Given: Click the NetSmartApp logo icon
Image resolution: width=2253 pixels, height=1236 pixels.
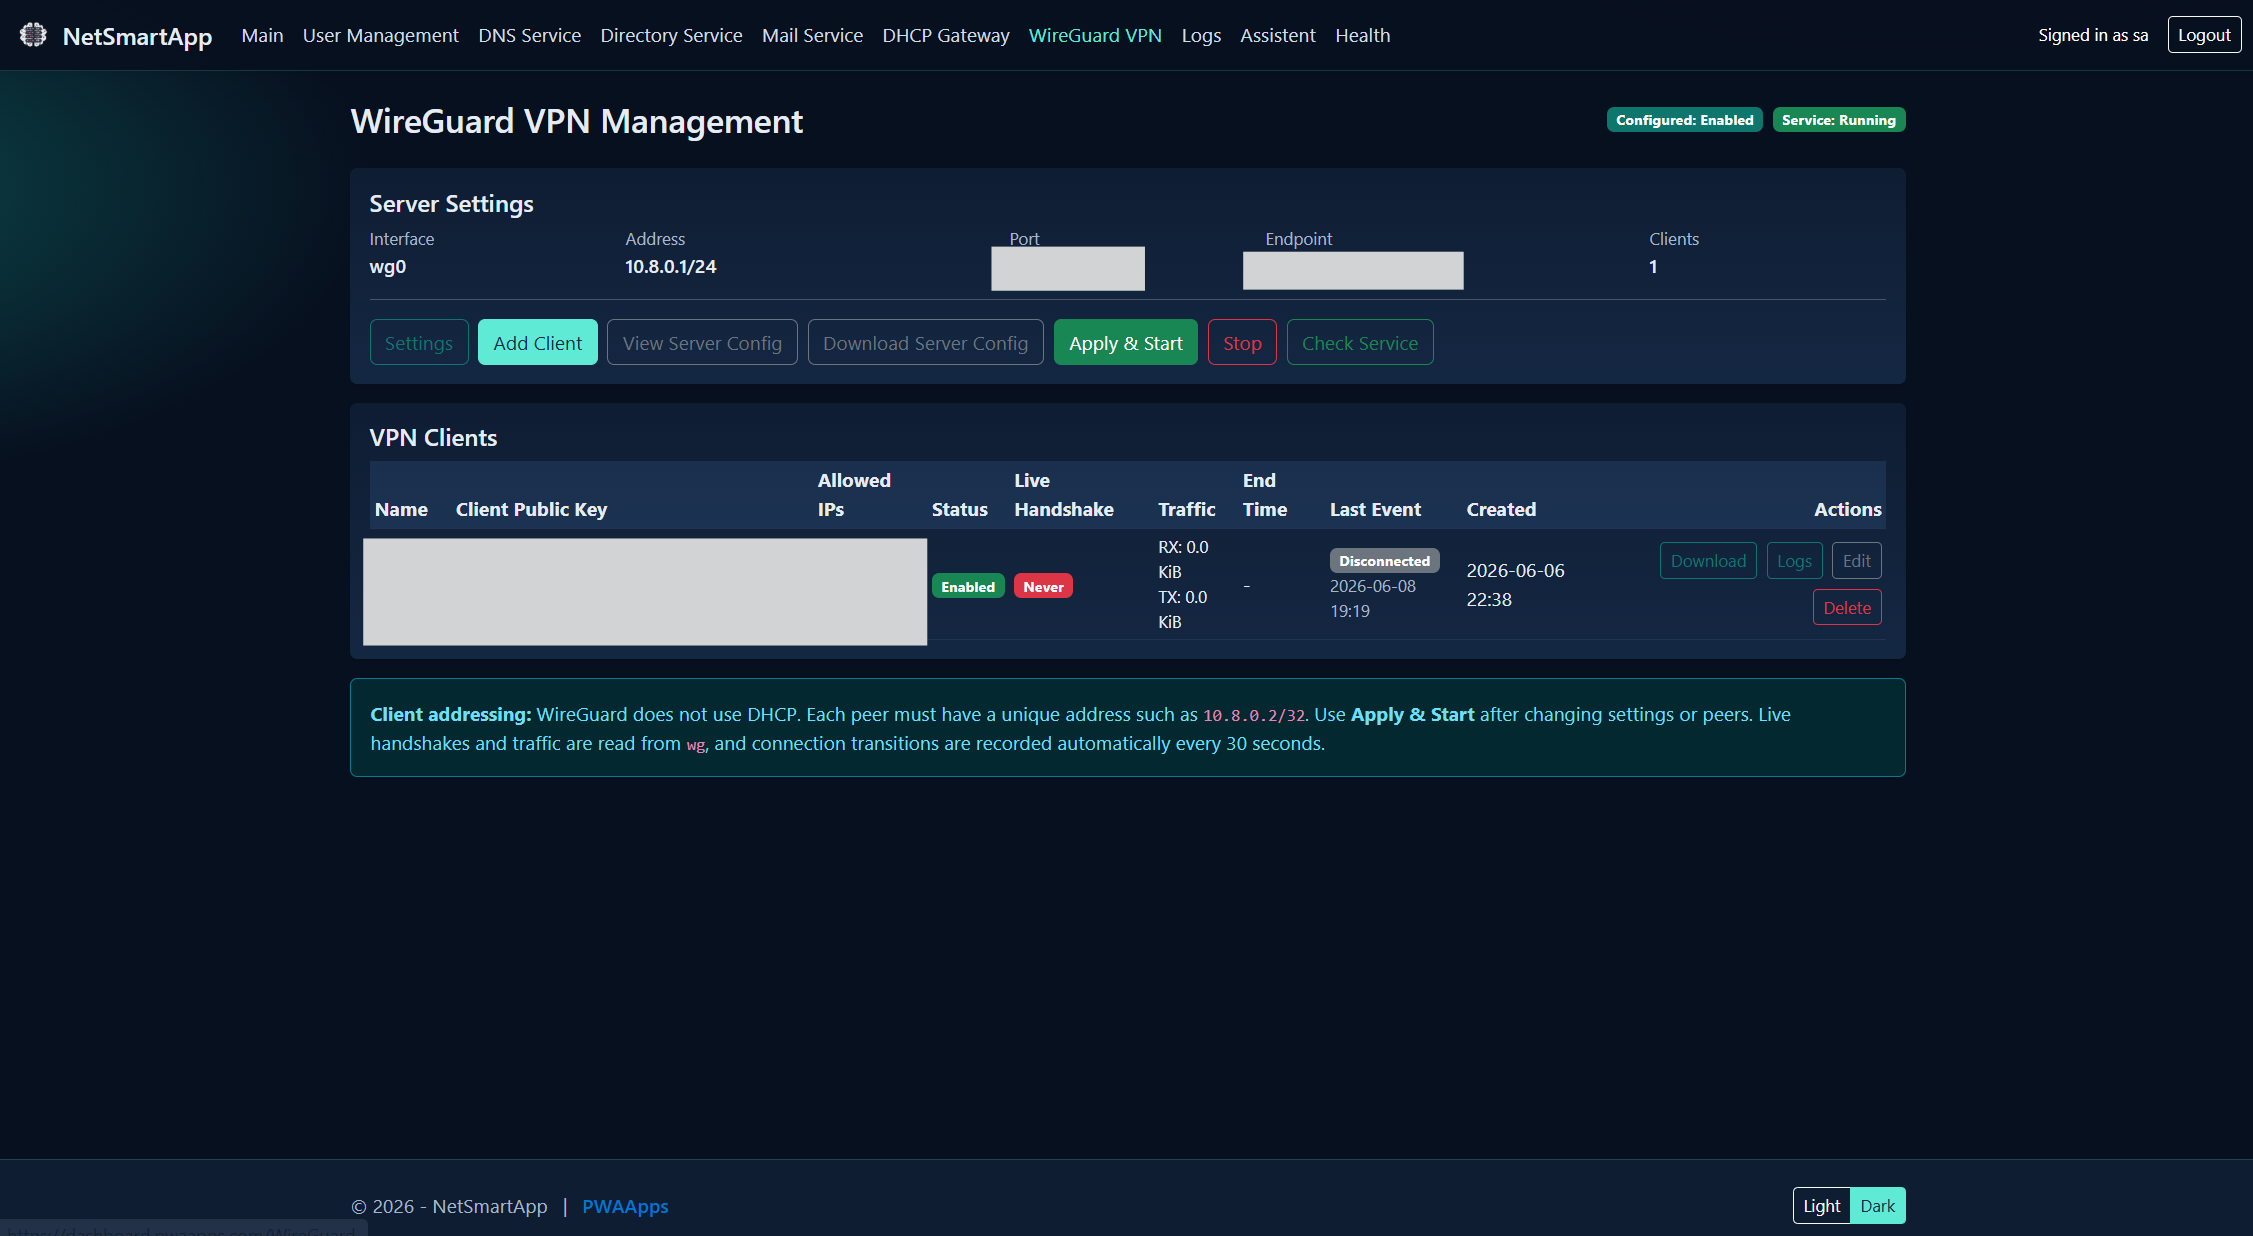Looking at the screenshot, I should tap(33, 35).
